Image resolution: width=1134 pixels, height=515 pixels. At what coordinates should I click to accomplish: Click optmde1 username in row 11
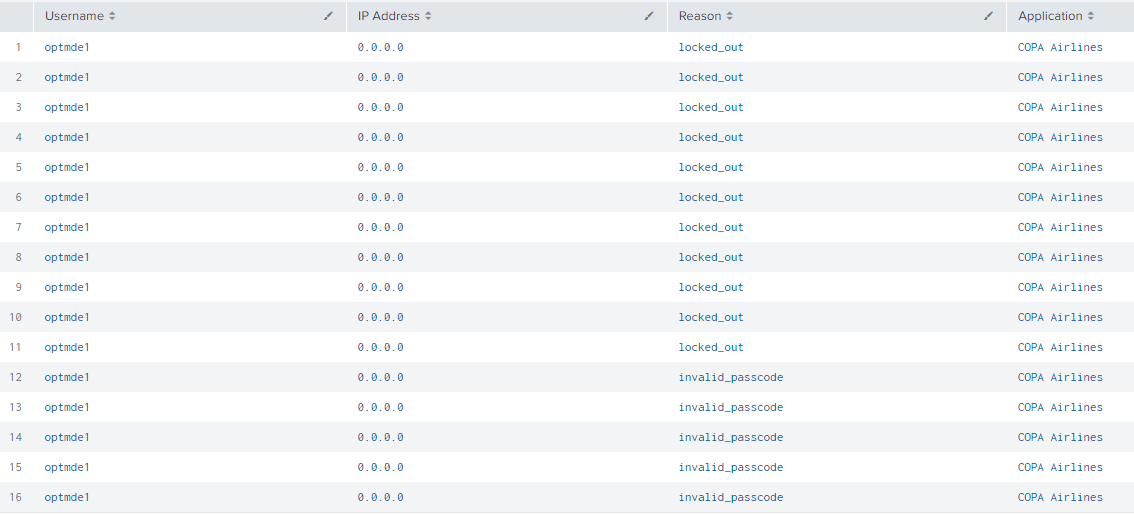67,347
